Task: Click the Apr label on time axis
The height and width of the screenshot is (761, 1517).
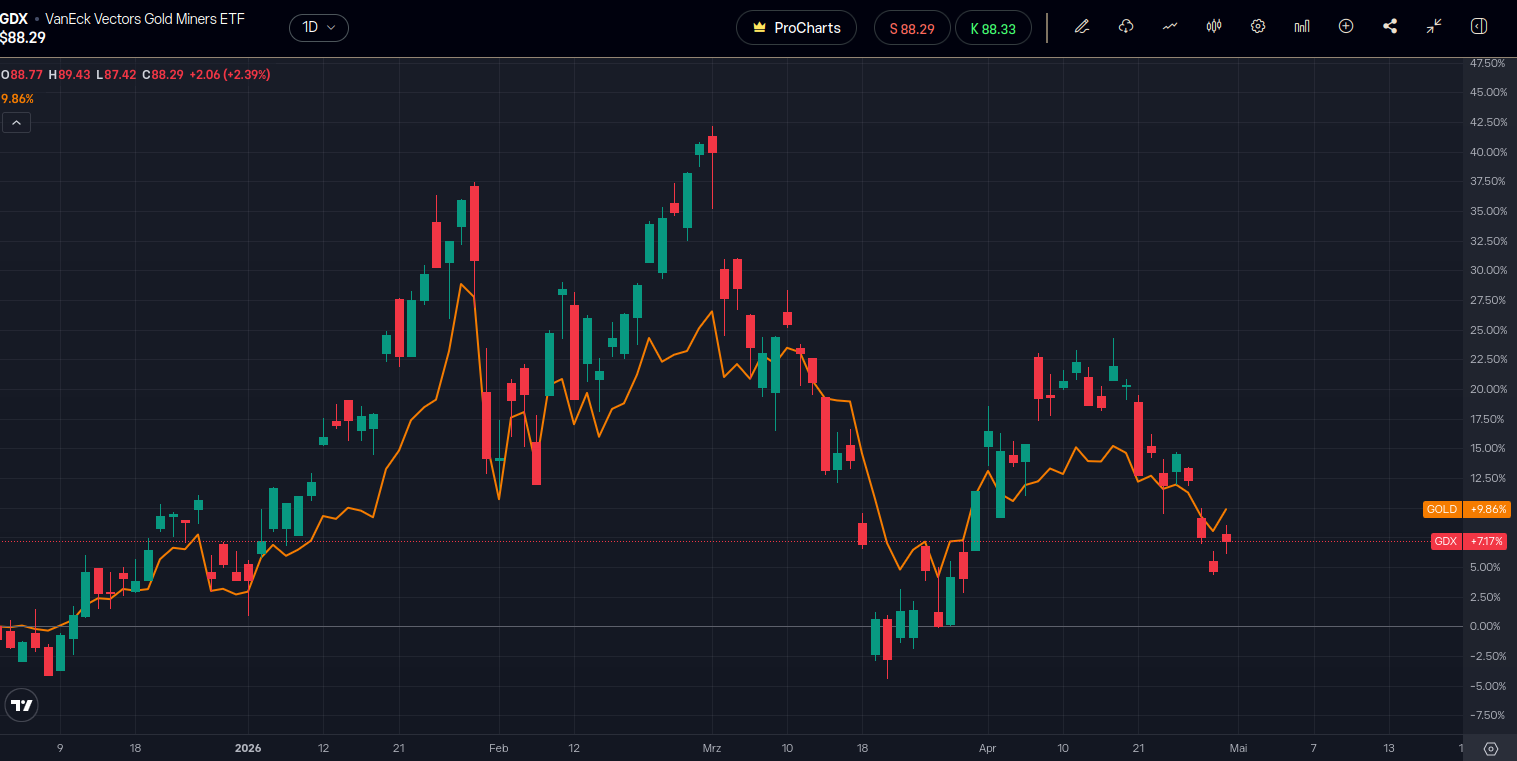Action: [988, 748]
